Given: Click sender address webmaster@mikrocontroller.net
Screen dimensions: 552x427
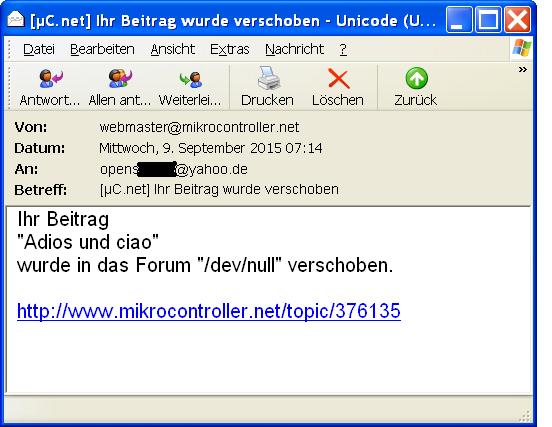Looking at the screenshot, I should (199, 127).
